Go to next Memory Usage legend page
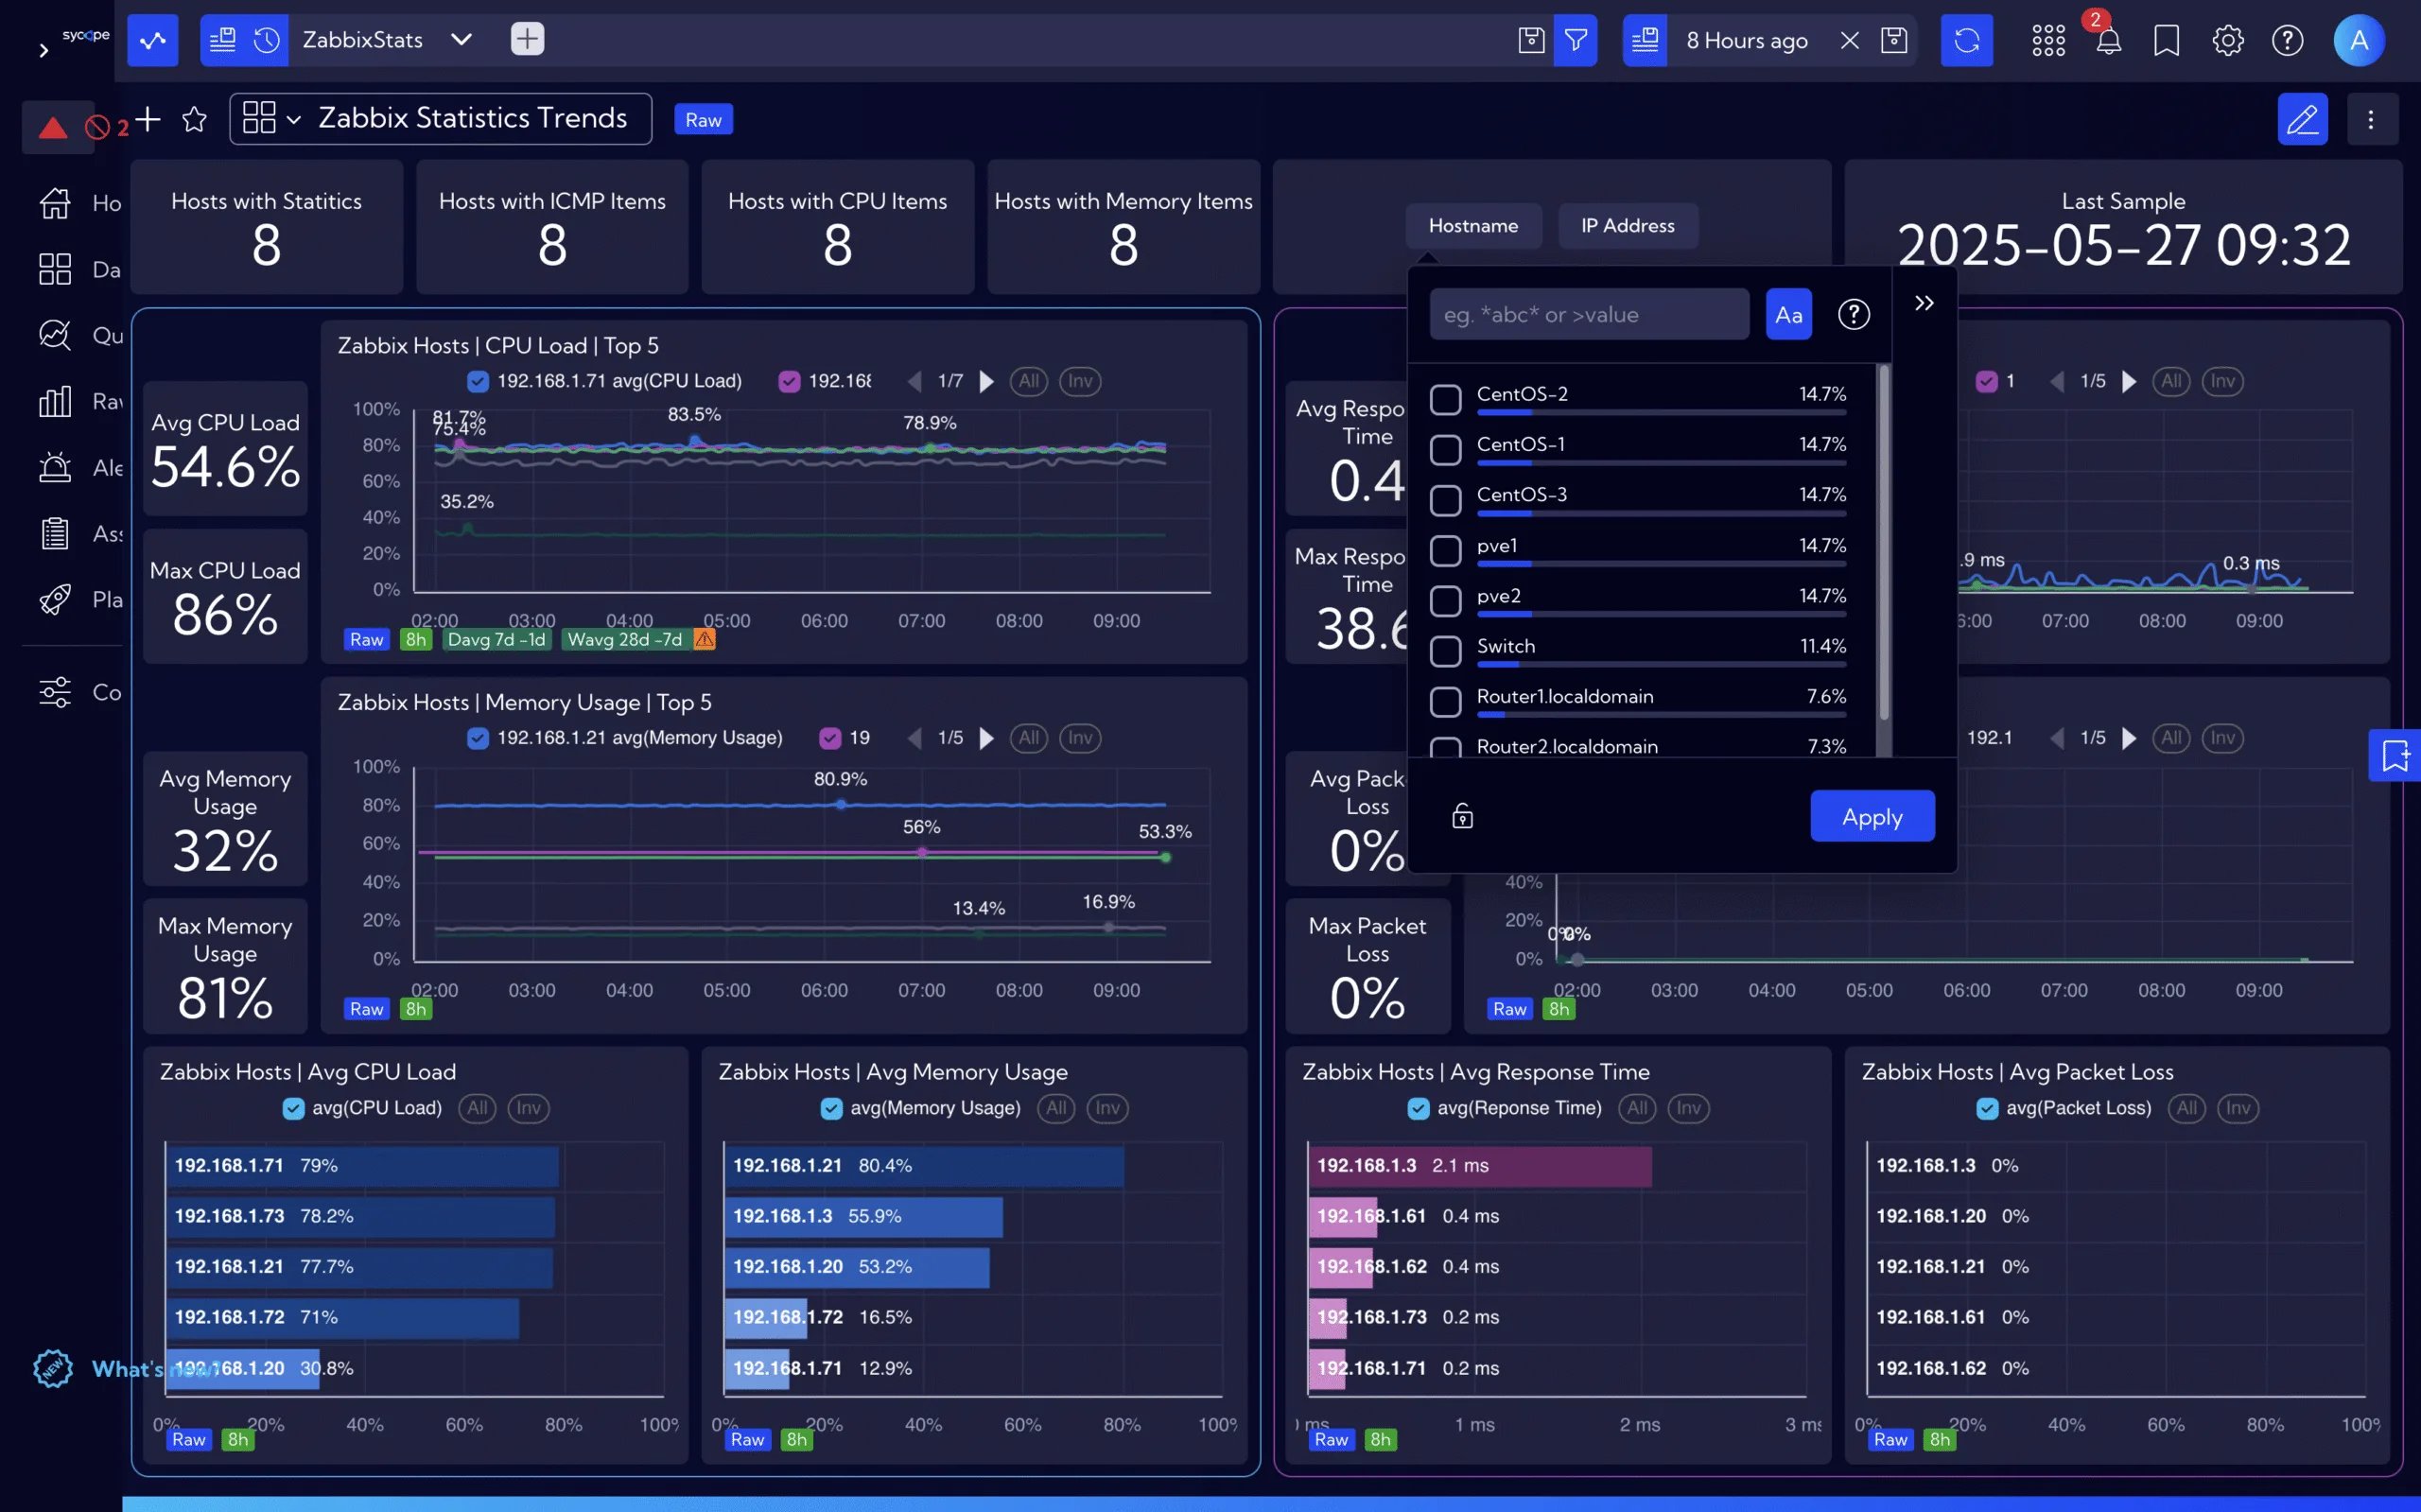 click(986, 738)
